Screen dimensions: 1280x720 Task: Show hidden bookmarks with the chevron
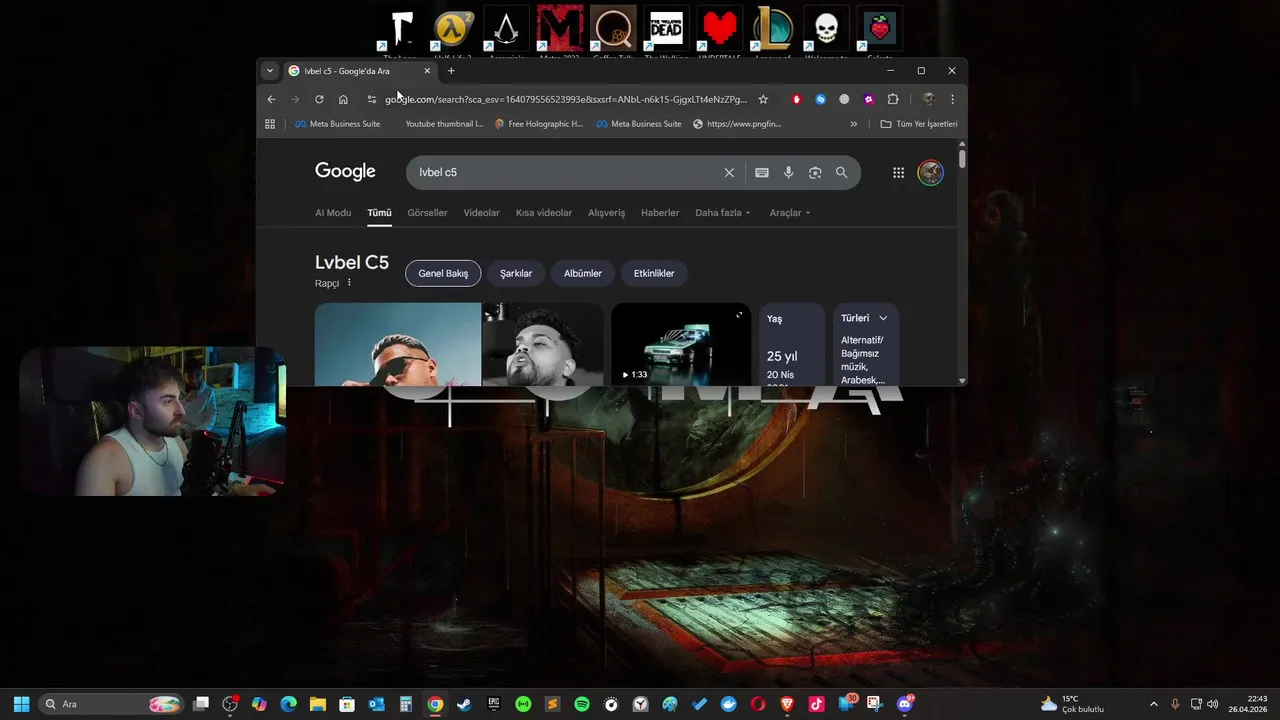(x=853, y=124)
